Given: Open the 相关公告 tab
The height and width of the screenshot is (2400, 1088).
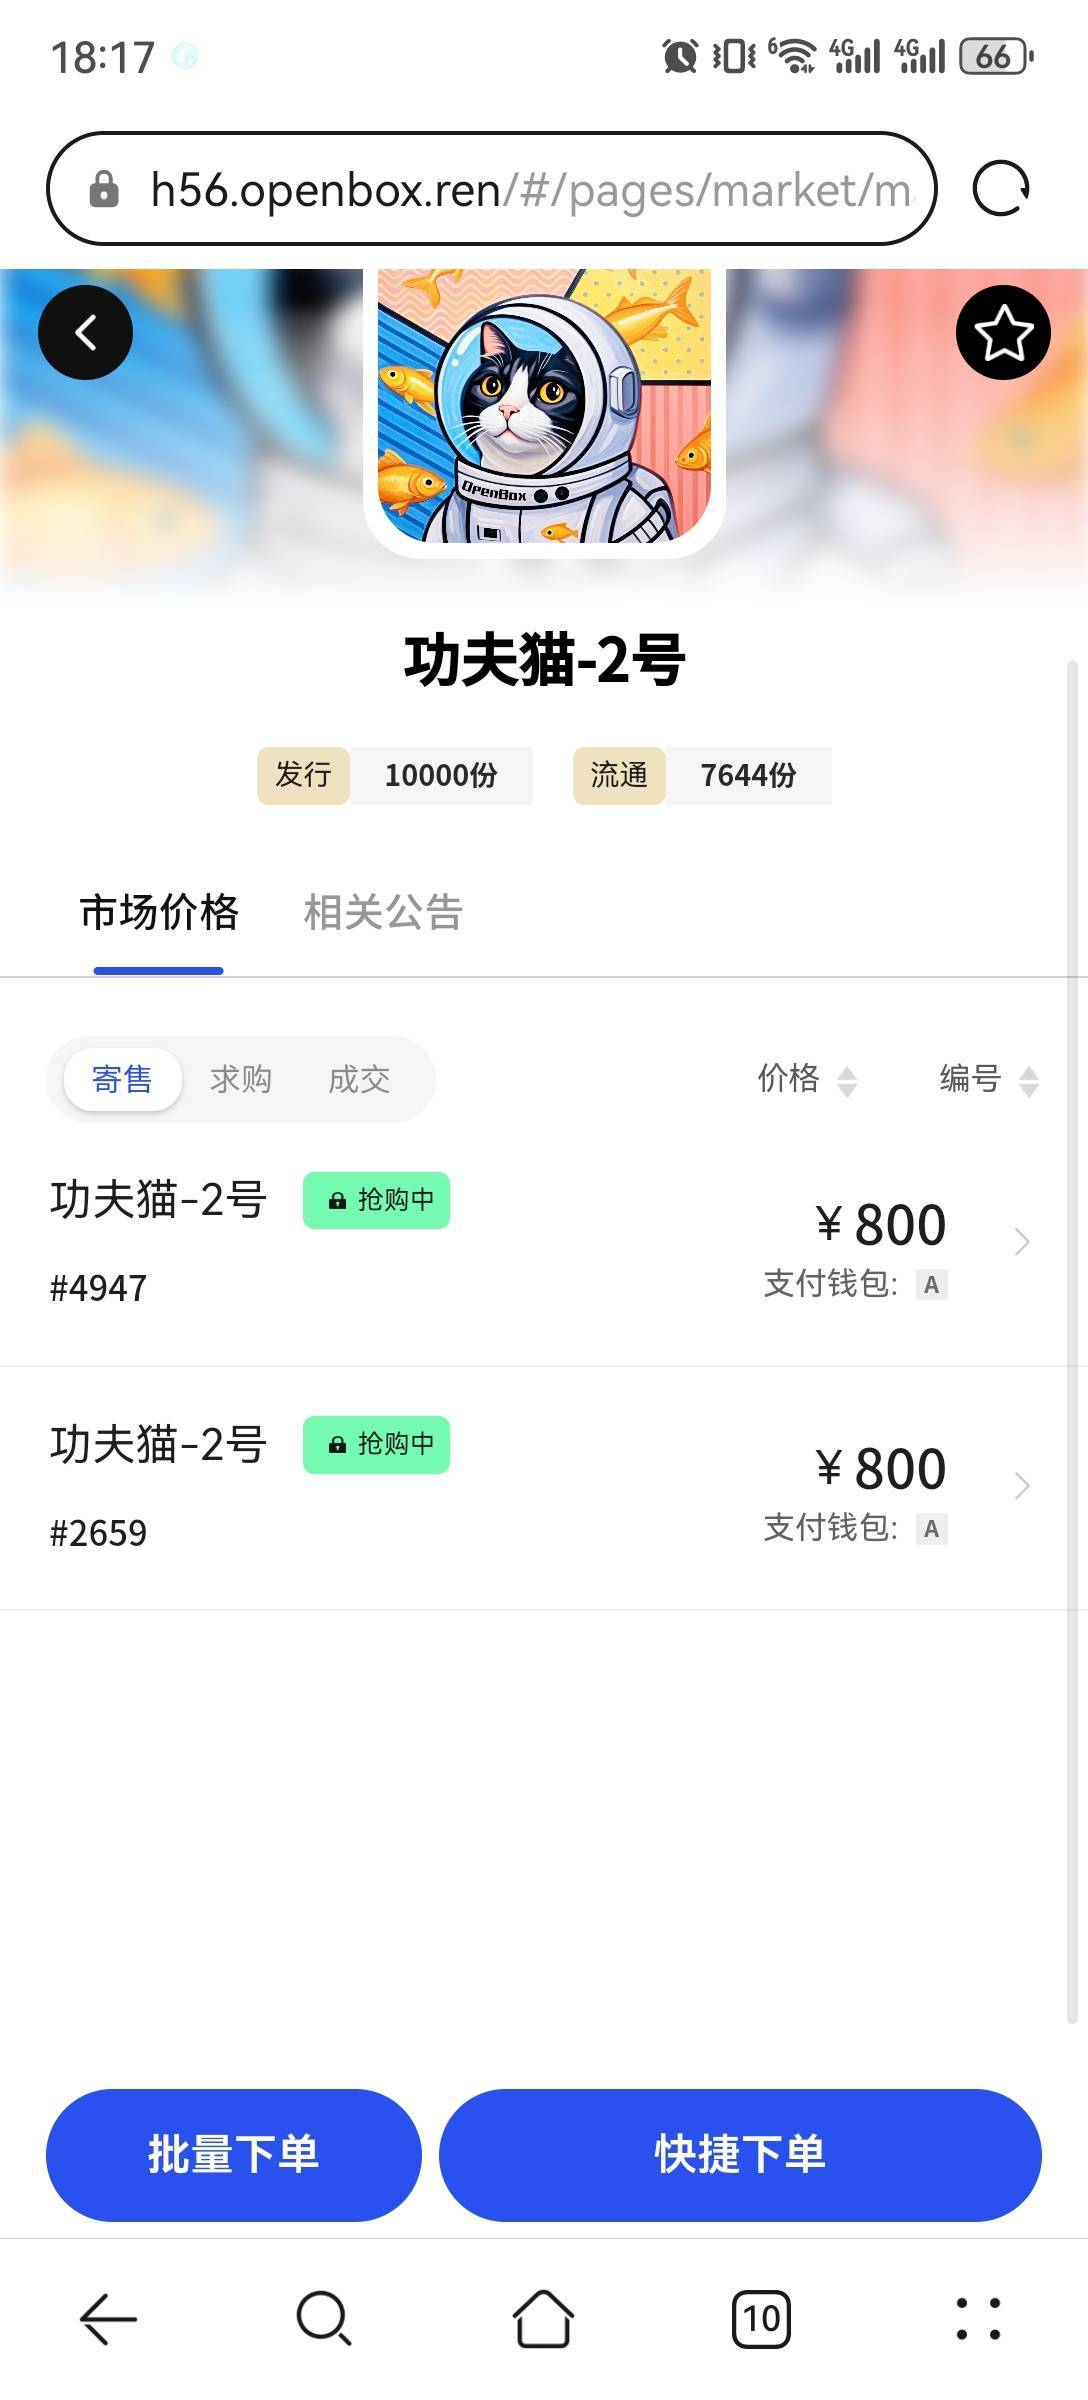Looking at the screenshot, I should 383,912.
